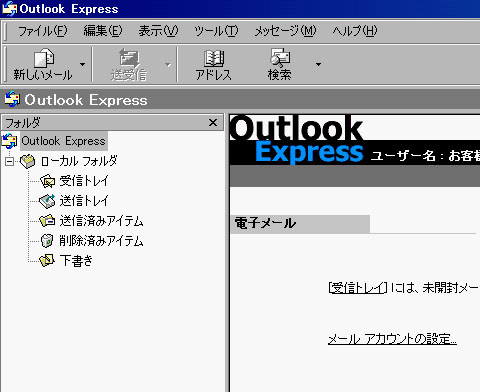This screenshot has height=392, width=480.
Task: Select 送信トレイ in the folder tree
Action: coord(84,201)
